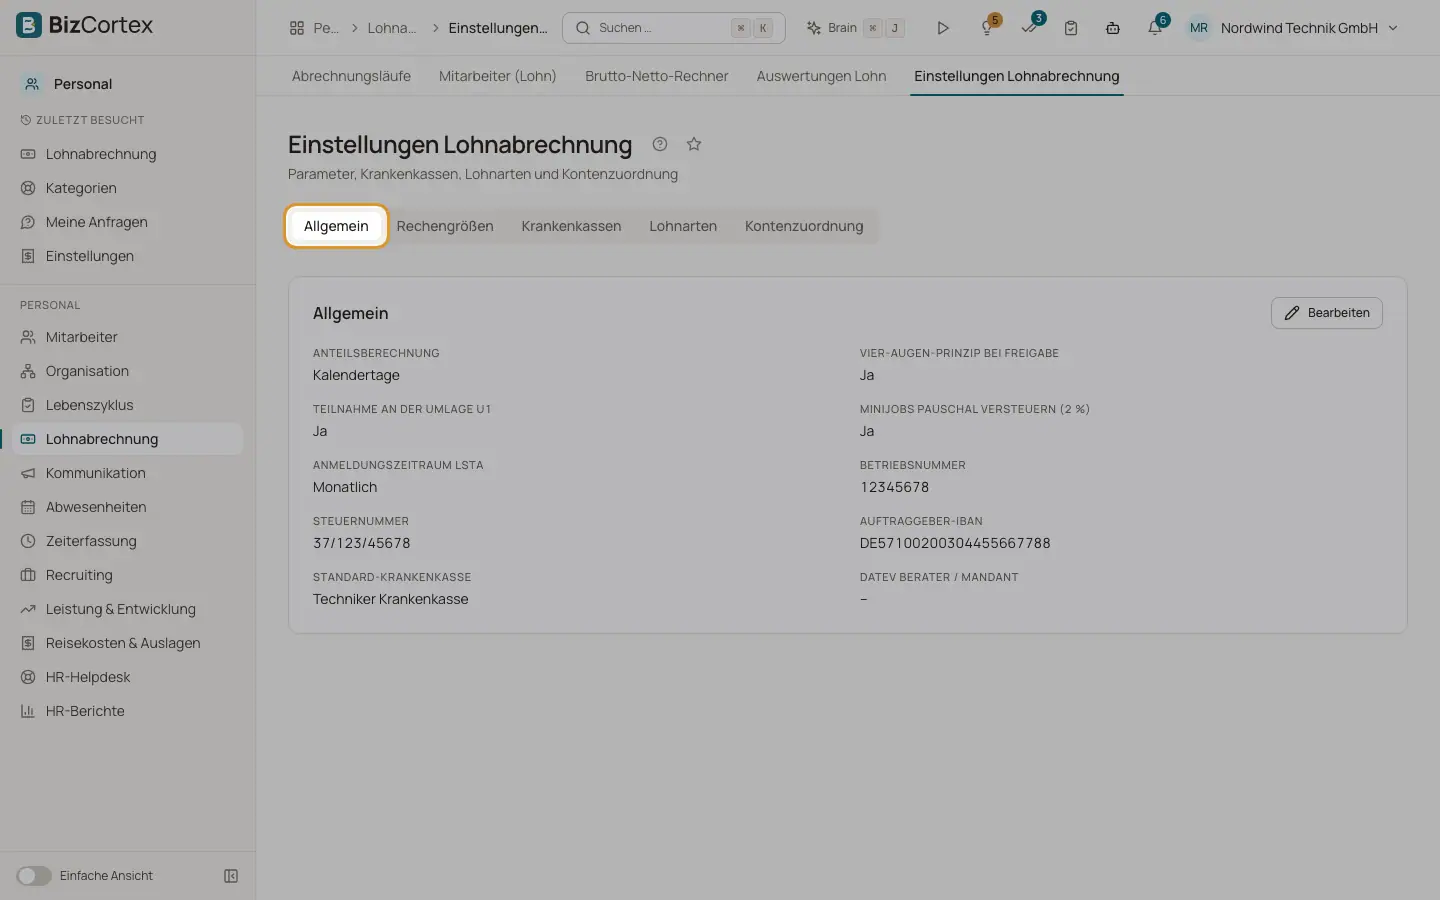Open the help icon beside page title
1440x900 pixels.
tap(660, 144)
